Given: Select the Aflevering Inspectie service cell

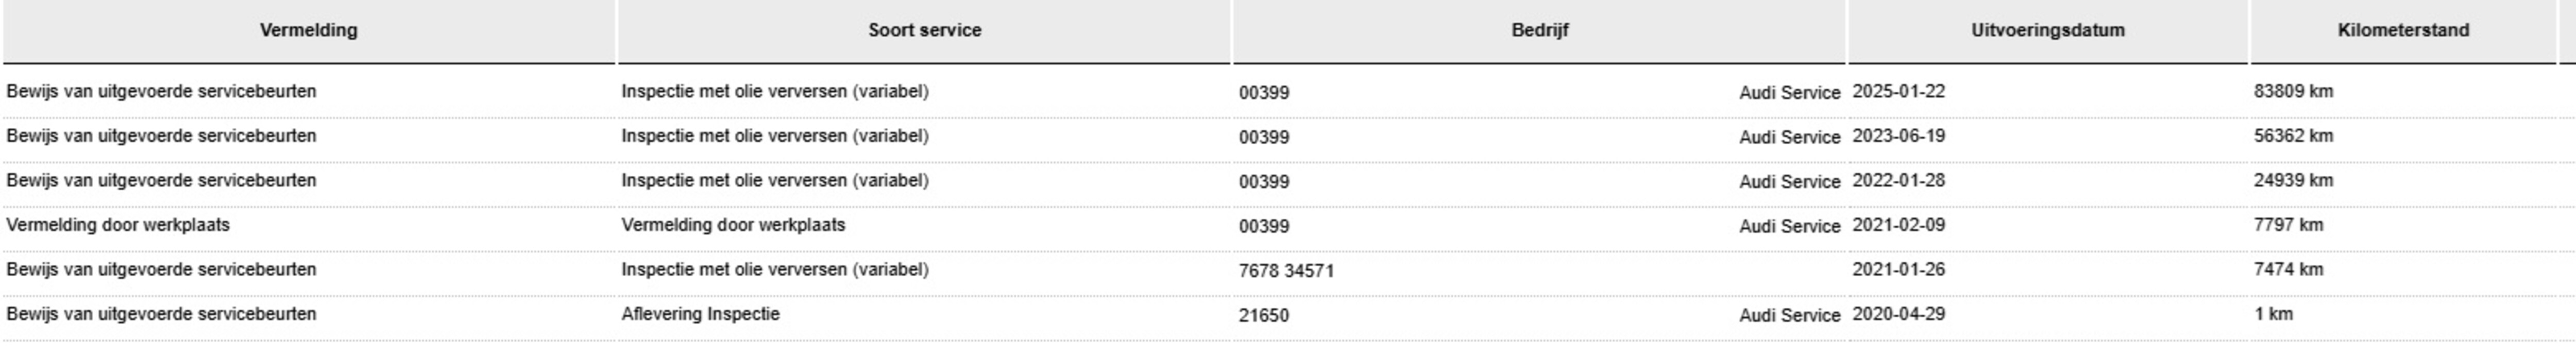Looking at the screenshot, I should (x=700, y=314).
